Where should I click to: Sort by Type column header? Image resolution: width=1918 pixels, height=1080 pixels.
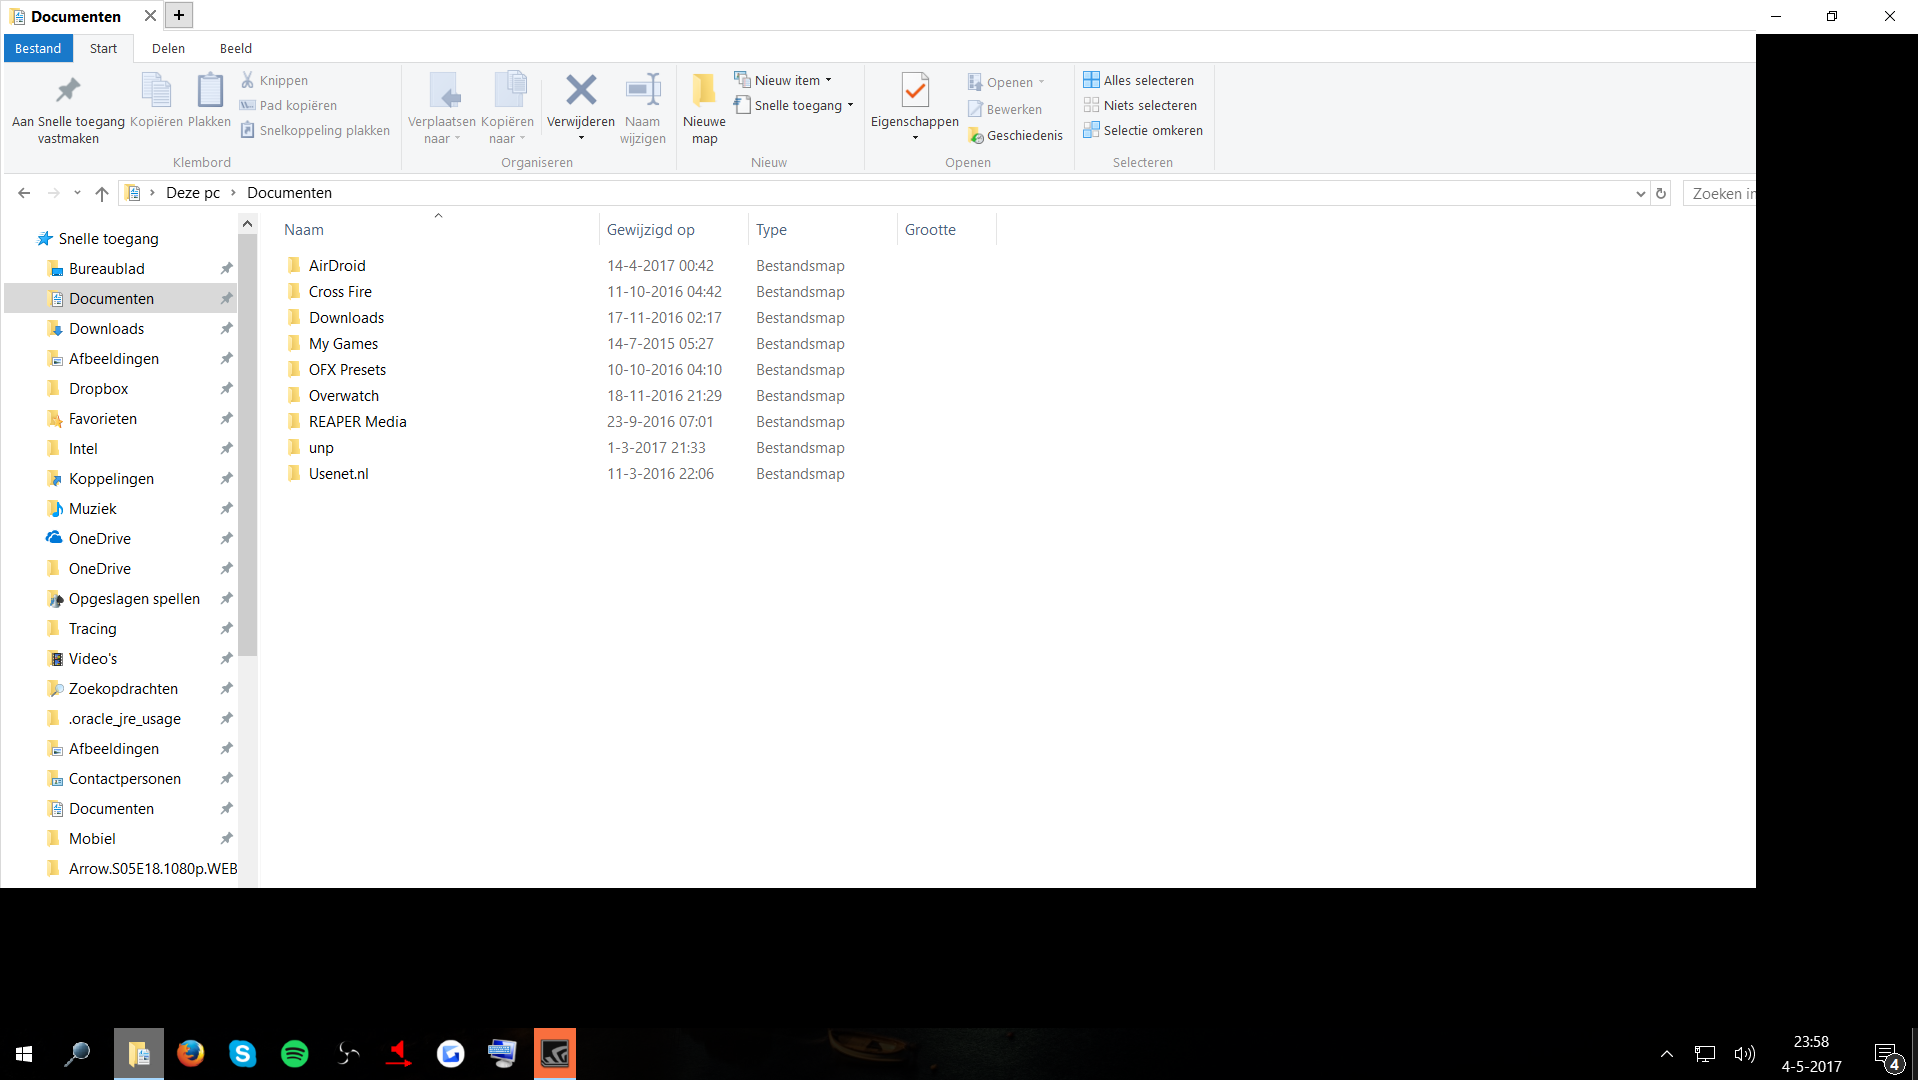pyautogui.click(x=822, y=229)
